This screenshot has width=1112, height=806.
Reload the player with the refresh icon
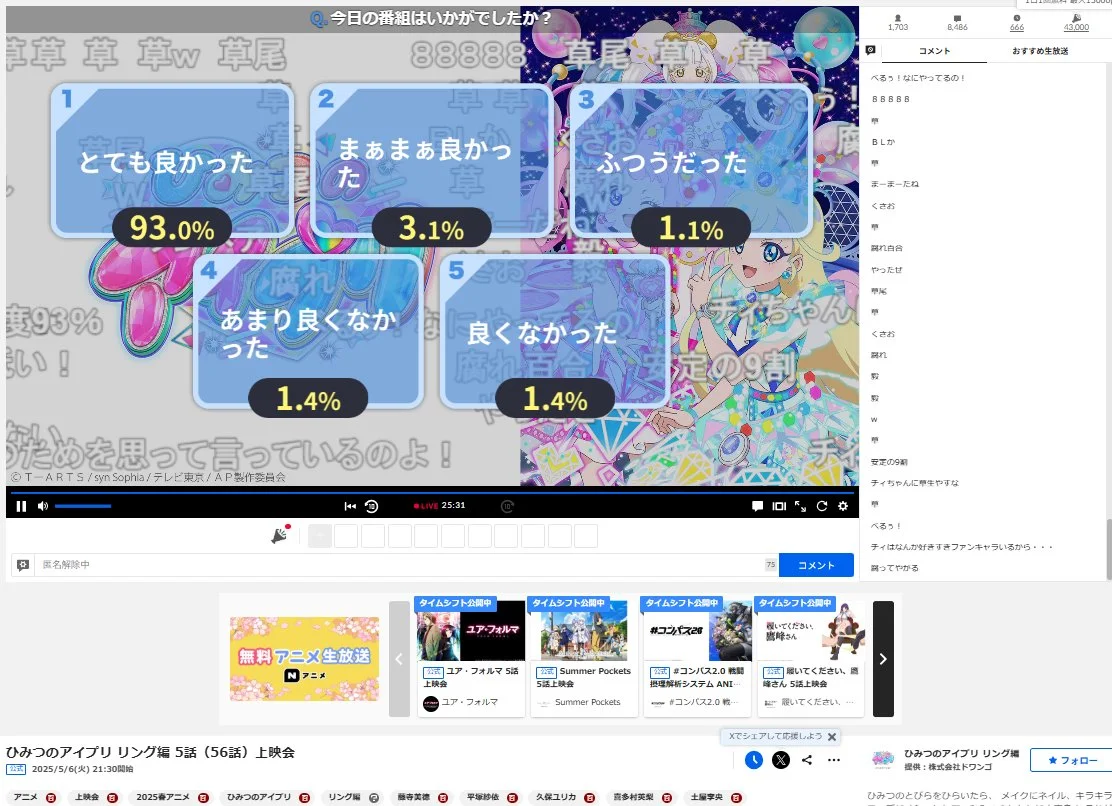[822, 506]
